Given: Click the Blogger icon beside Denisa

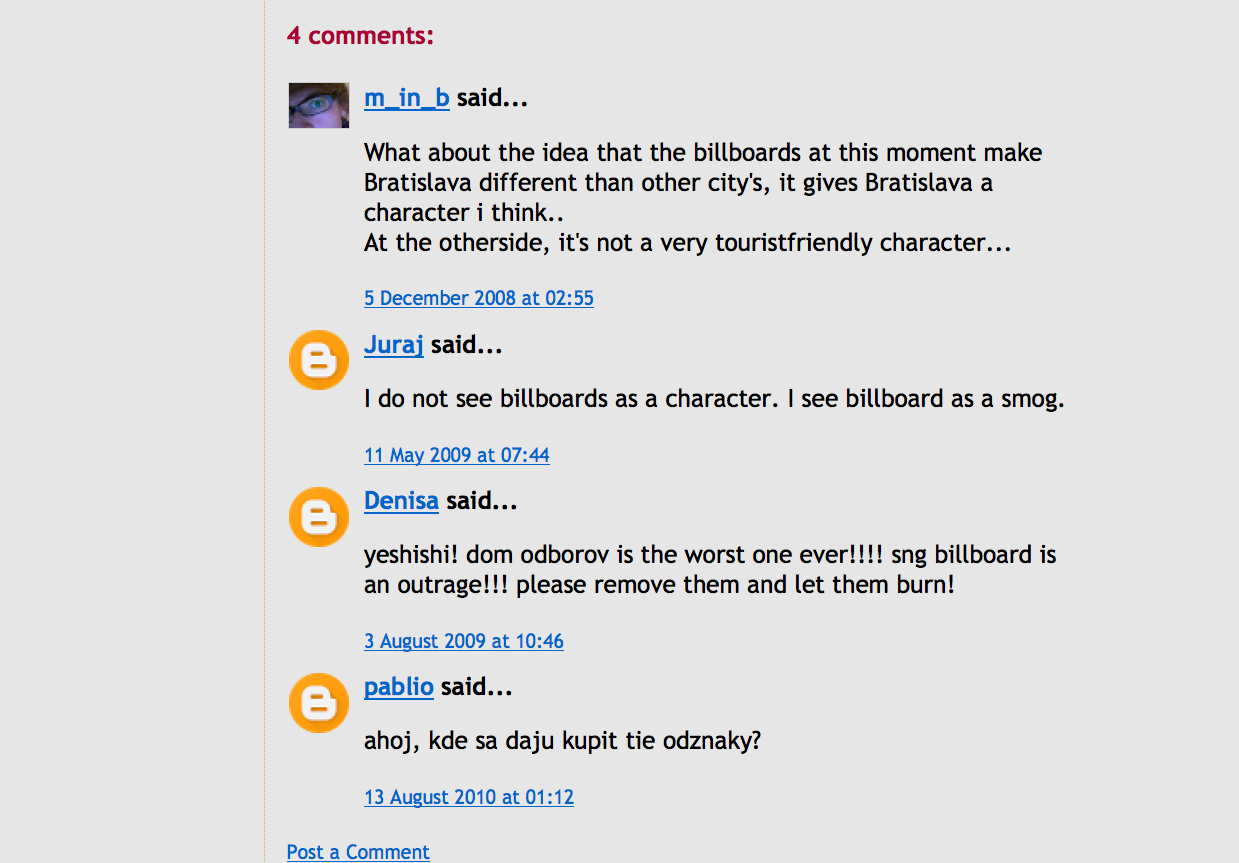Looking at the screenshot, I should [318, 517].
